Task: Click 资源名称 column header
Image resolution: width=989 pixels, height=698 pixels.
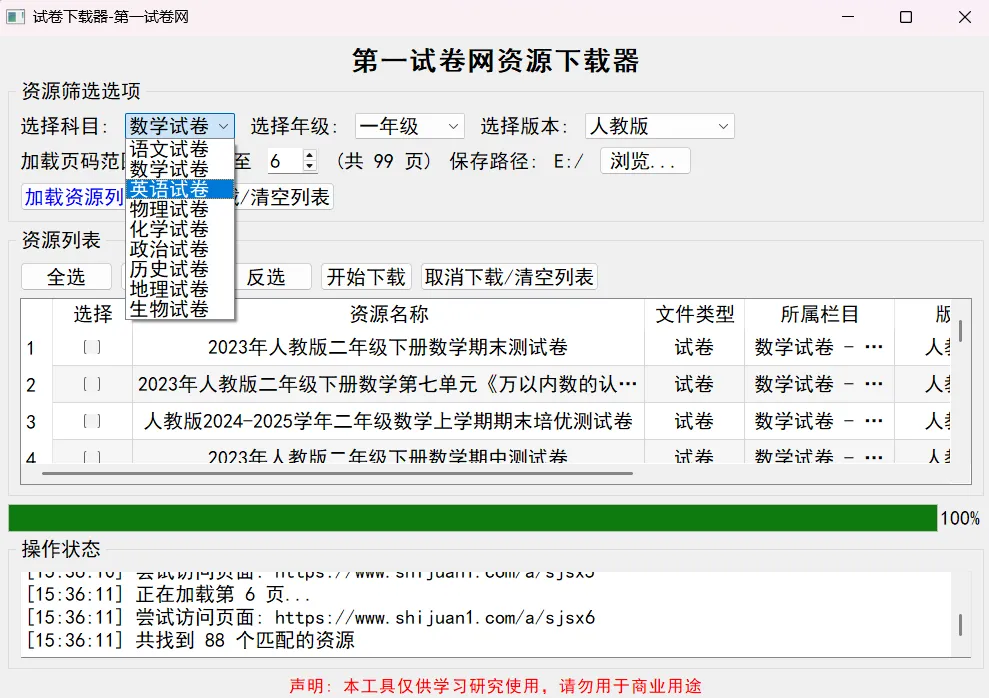Action: click(389, 314)
